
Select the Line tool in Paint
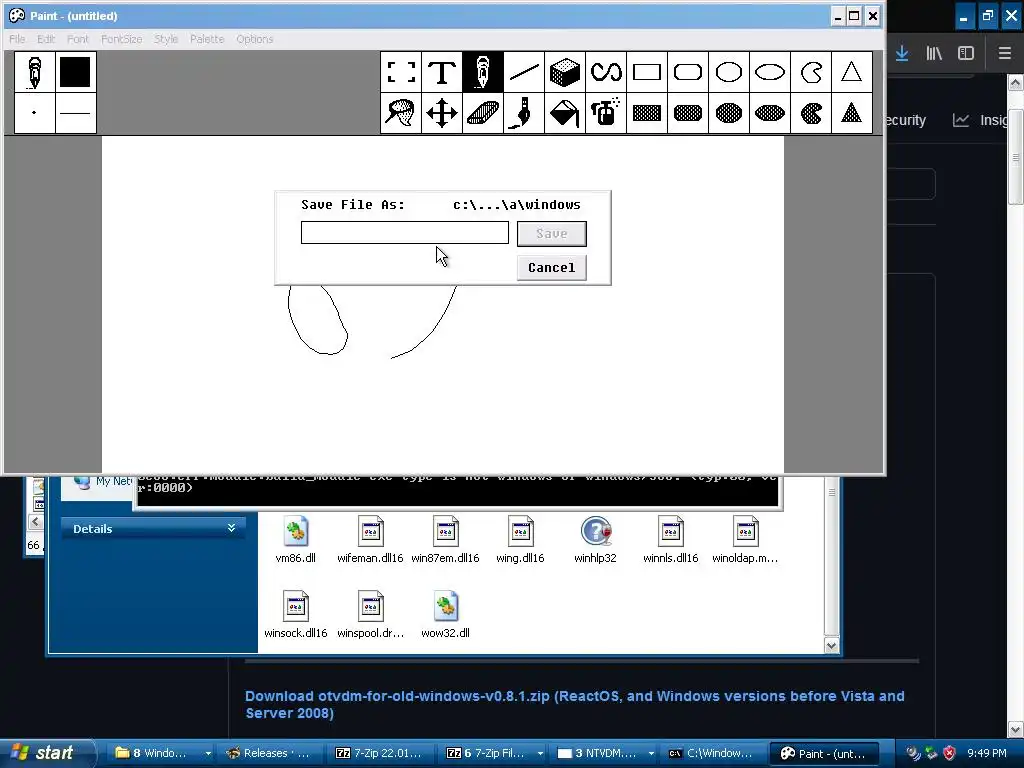(x=524, y=72)
